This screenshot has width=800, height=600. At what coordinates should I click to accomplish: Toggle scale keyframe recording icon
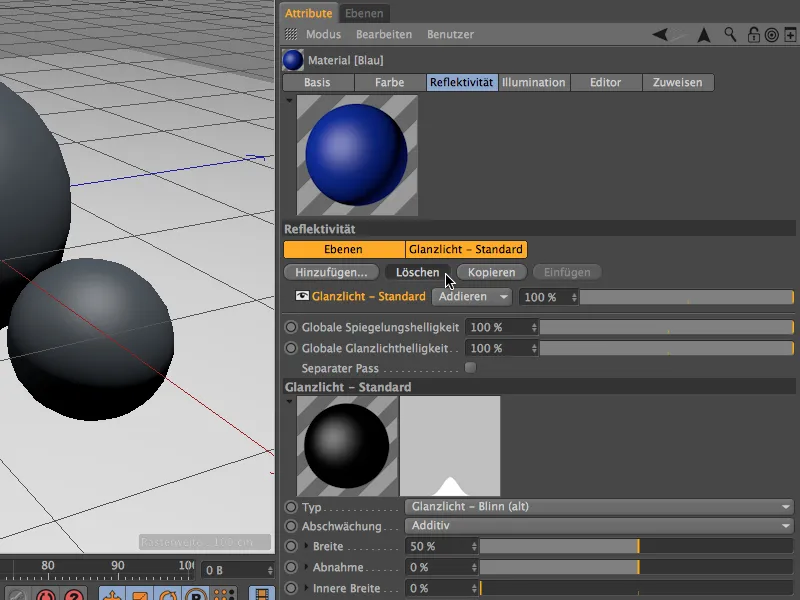140,595
